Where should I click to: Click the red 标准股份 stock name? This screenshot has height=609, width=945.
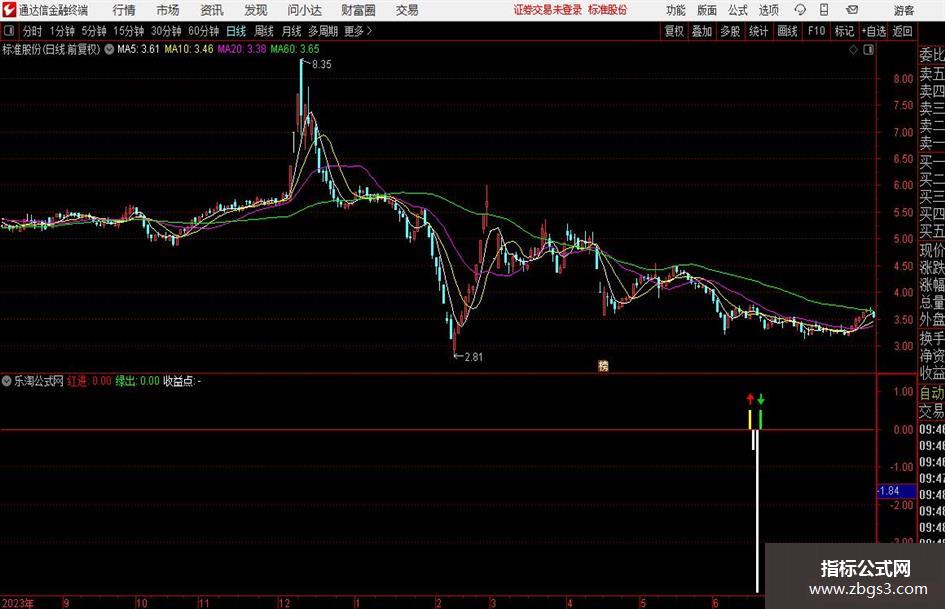[608, 10]
